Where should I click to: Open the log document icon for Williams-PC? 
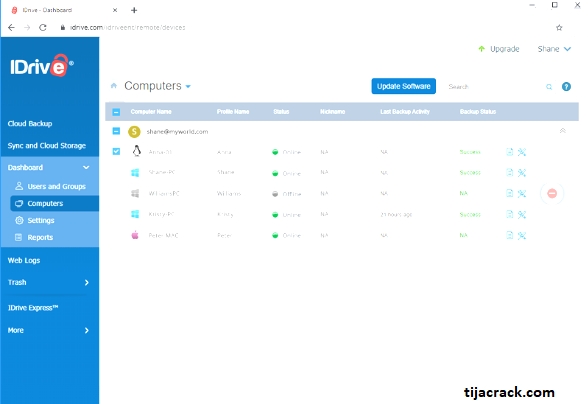click(510, 194)
